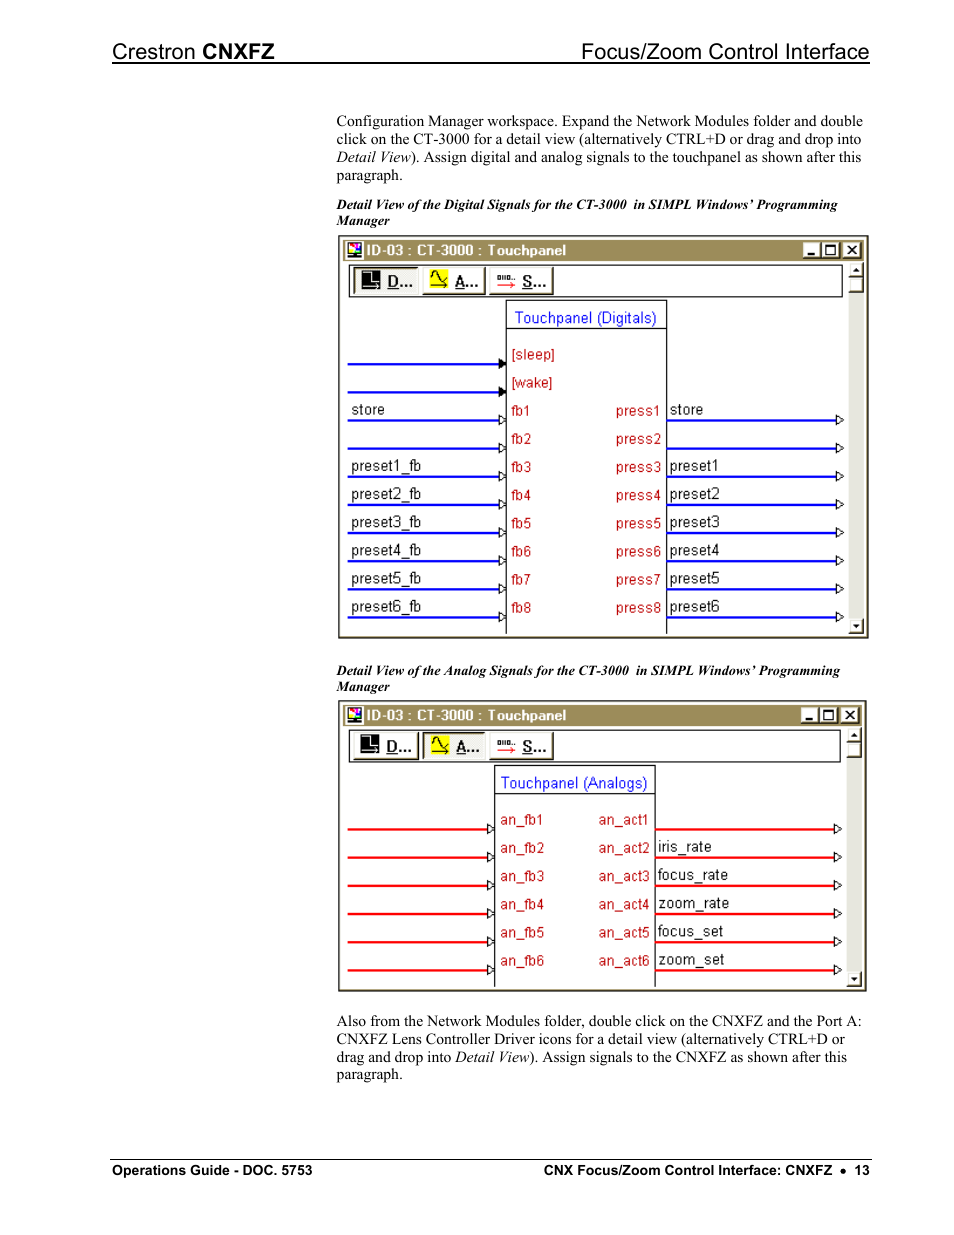Click scroll up arrow in Analogs window
This screenshot has height=1235, width=954.
coord(854,735)
